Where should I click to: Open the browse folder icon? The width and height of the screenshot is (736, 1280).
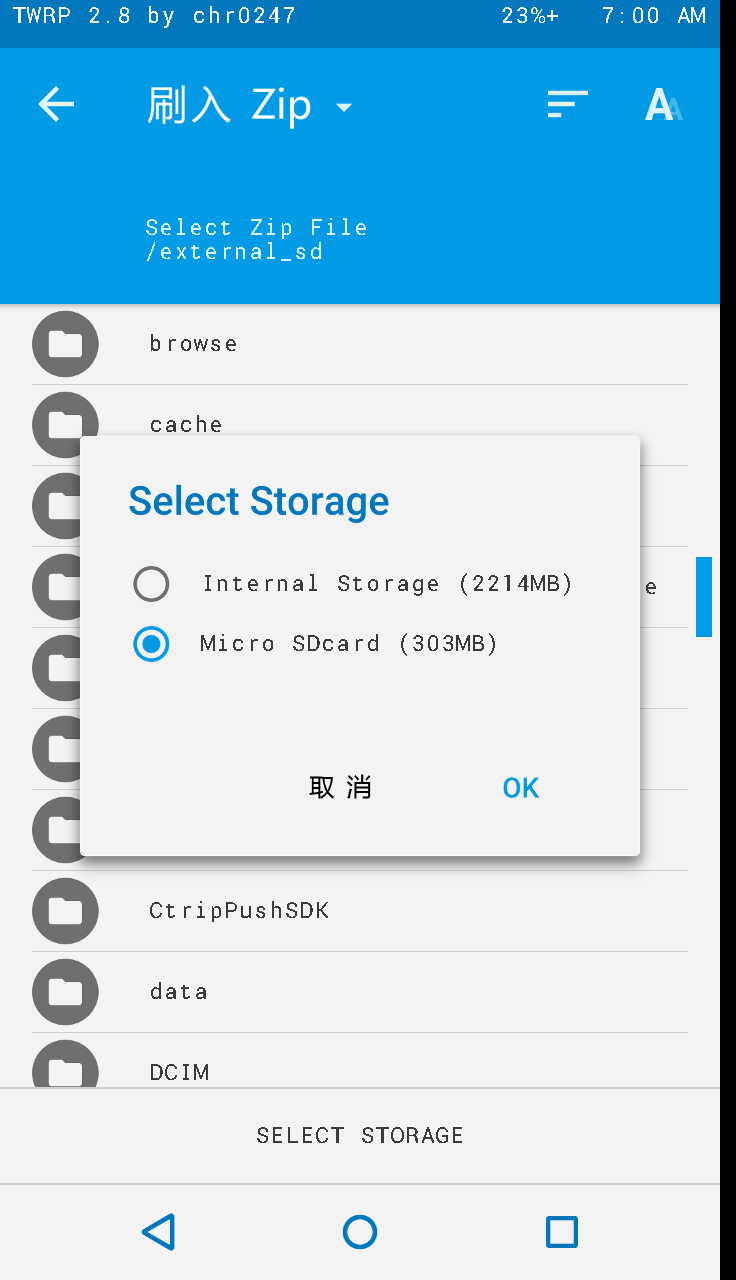point(65,344)
